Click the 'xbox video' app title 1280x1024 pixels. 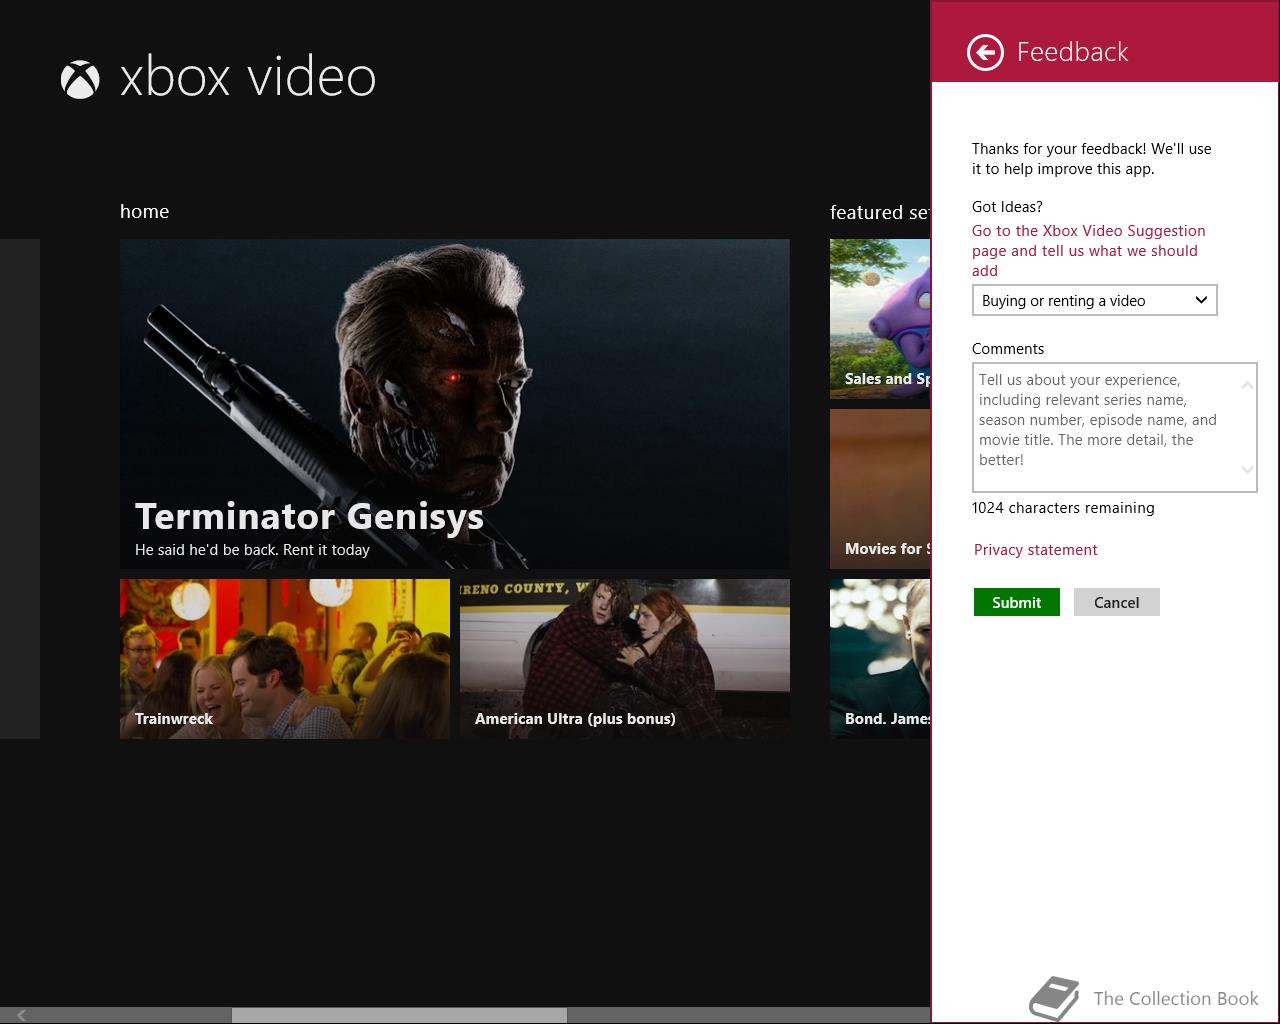click(x=248, y=78)
